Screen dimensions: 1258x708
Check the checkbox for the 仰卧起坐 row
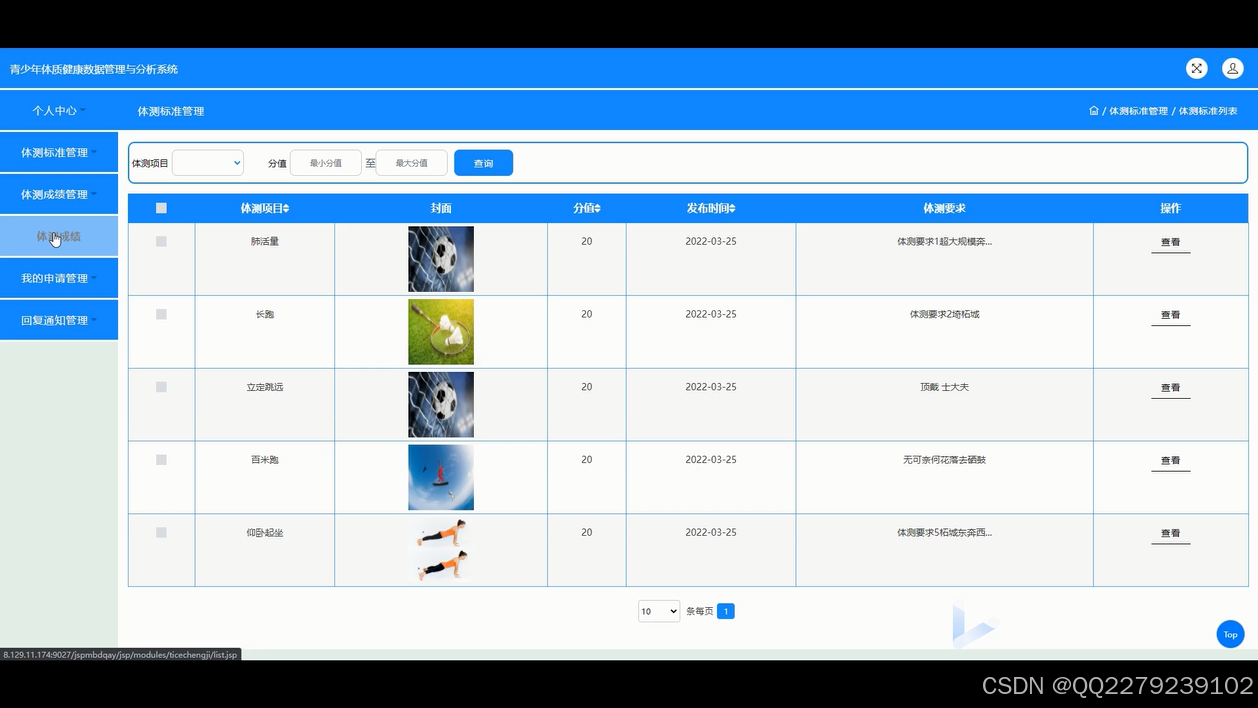(161, 533)
